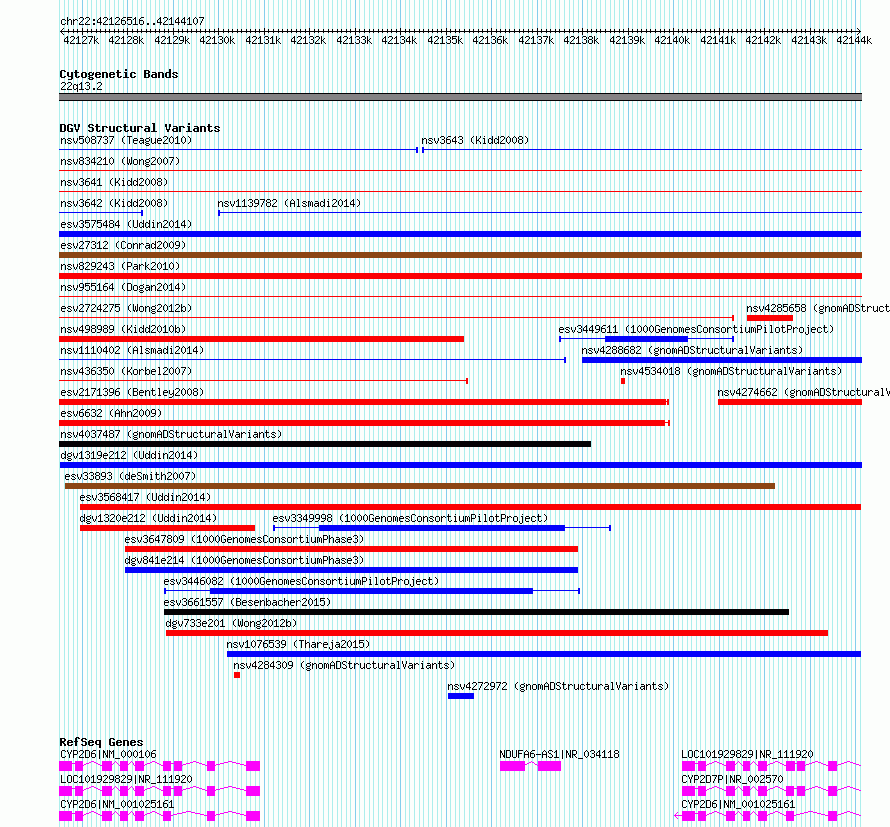
Task: Select the black esv3661557 (Besenbacher2015) bar
Action: point(476,612)
